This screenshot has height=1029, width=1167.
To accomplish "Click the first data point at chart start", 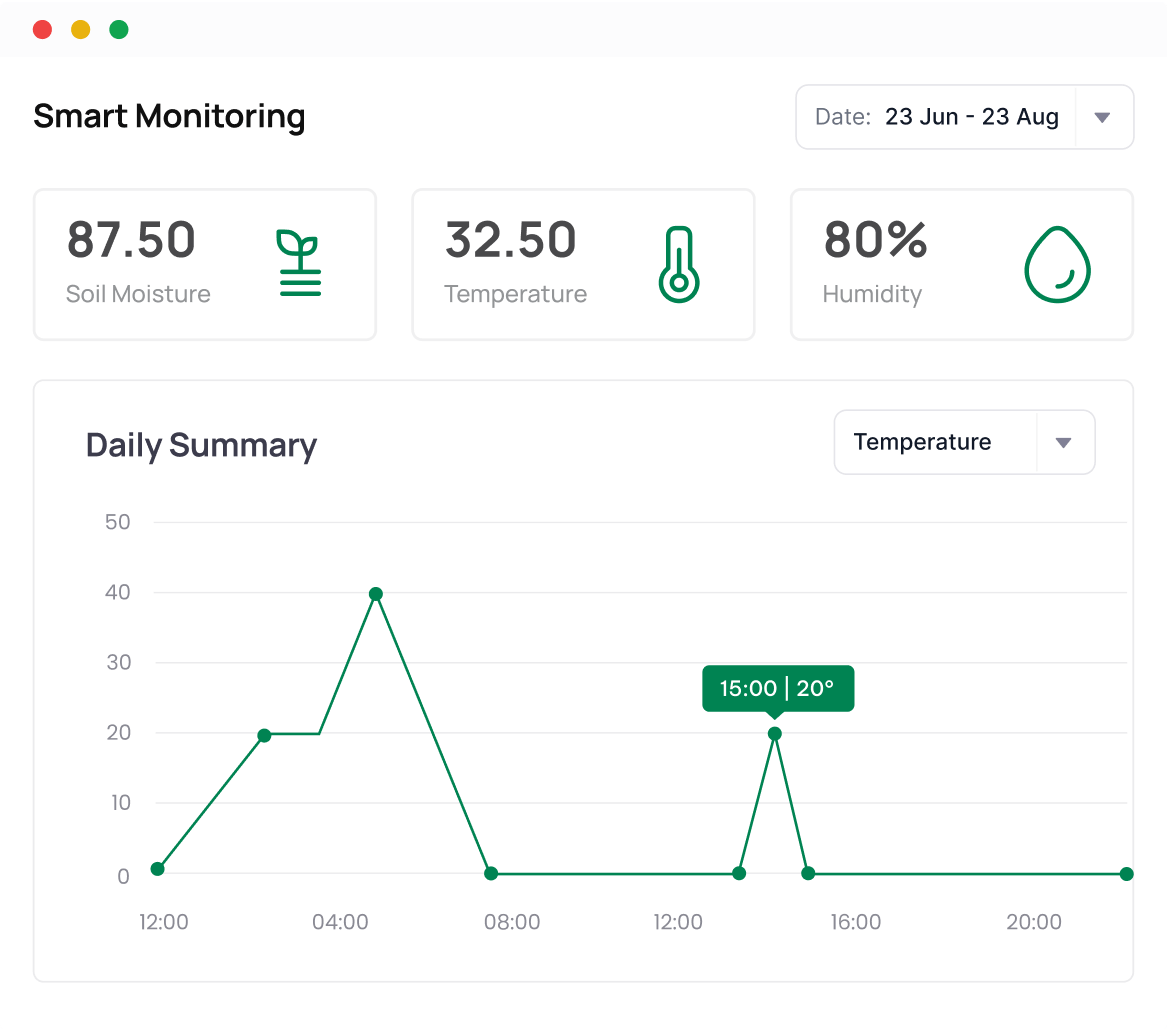I will pyautogui.click(x=157, y=869).
